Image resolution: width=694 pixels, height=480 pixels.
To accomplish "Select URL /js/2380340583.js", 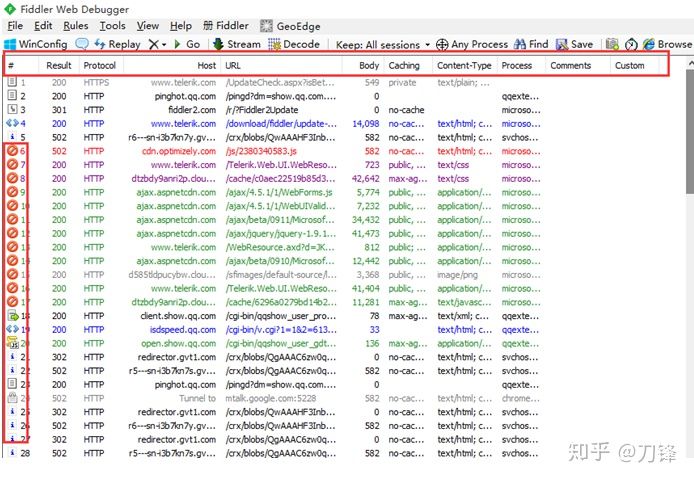I will pyautogui.click(x=261, y=151).
